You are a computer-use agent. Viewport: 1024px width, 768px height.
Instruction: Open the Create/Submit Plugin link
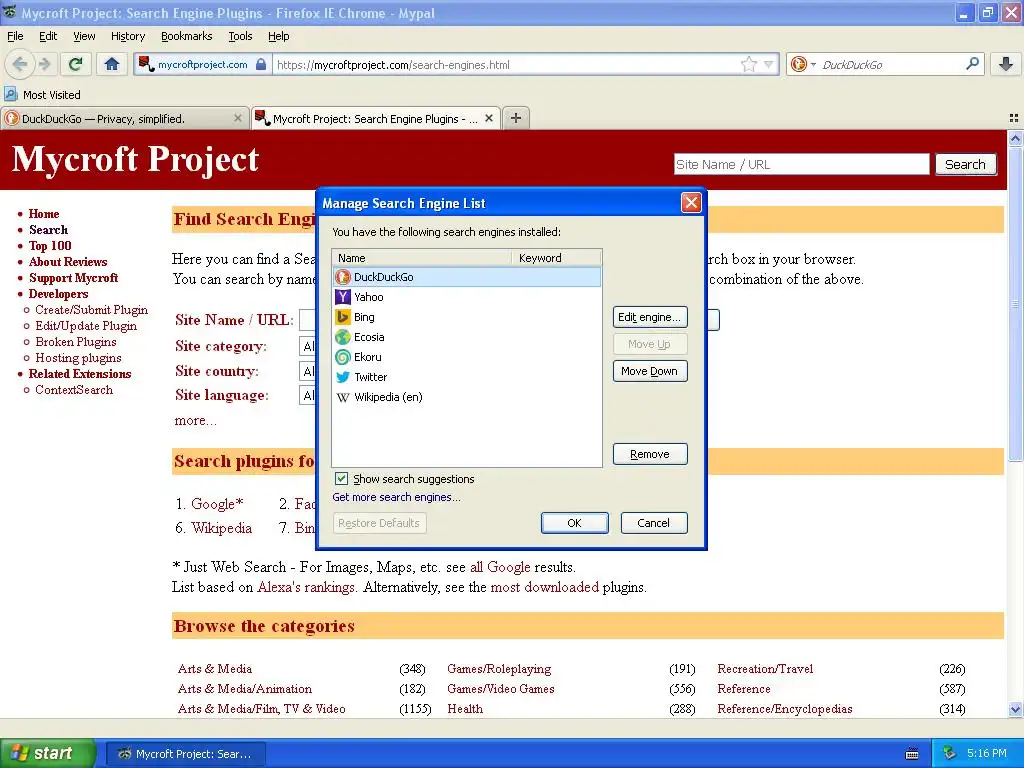pyautogui.click(x=91, y=310)
